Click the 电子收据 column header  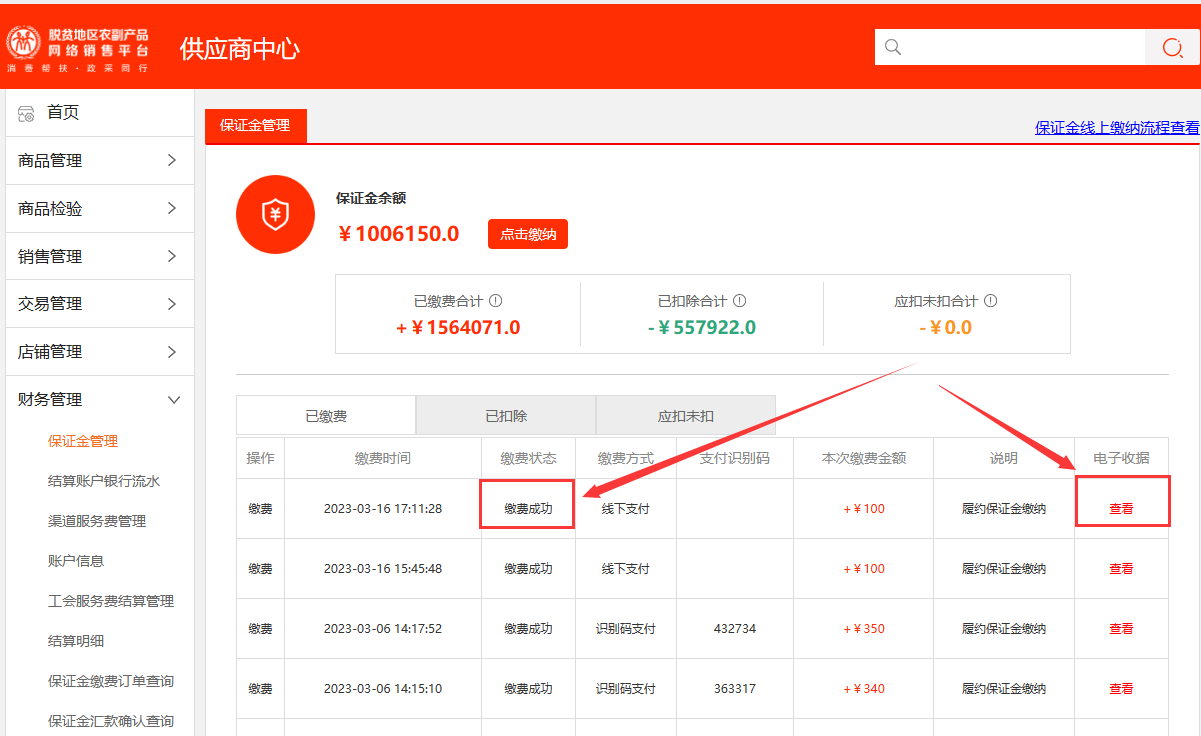pos(1122,458)
